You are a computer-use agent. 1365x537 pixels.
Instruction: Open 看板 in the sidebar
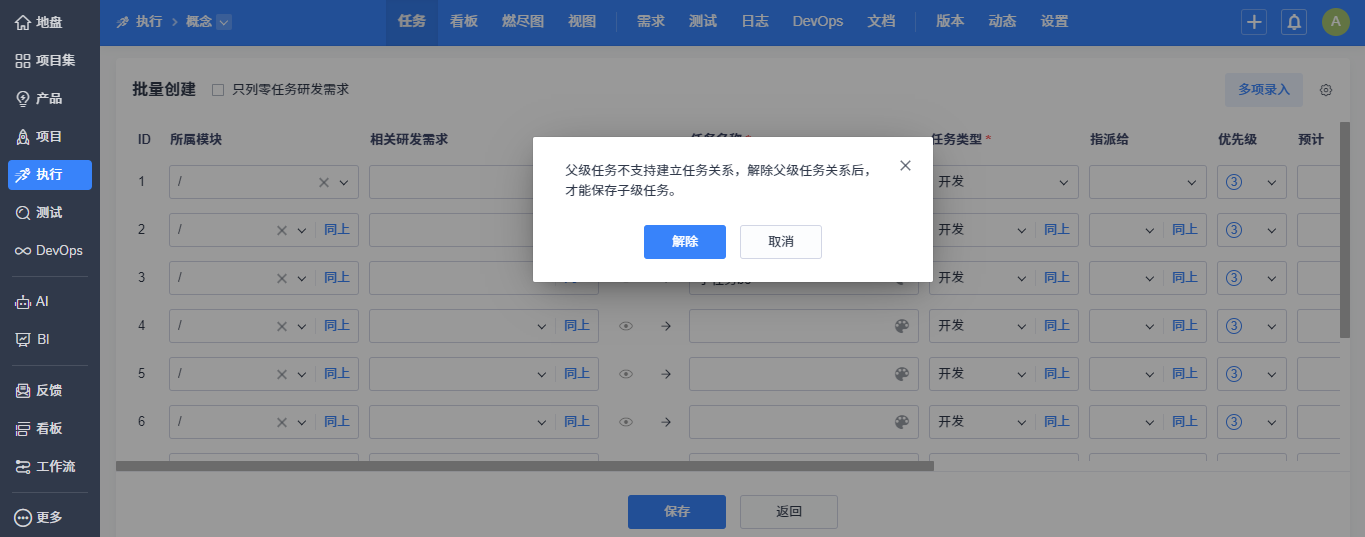click(x=50, y=428)
